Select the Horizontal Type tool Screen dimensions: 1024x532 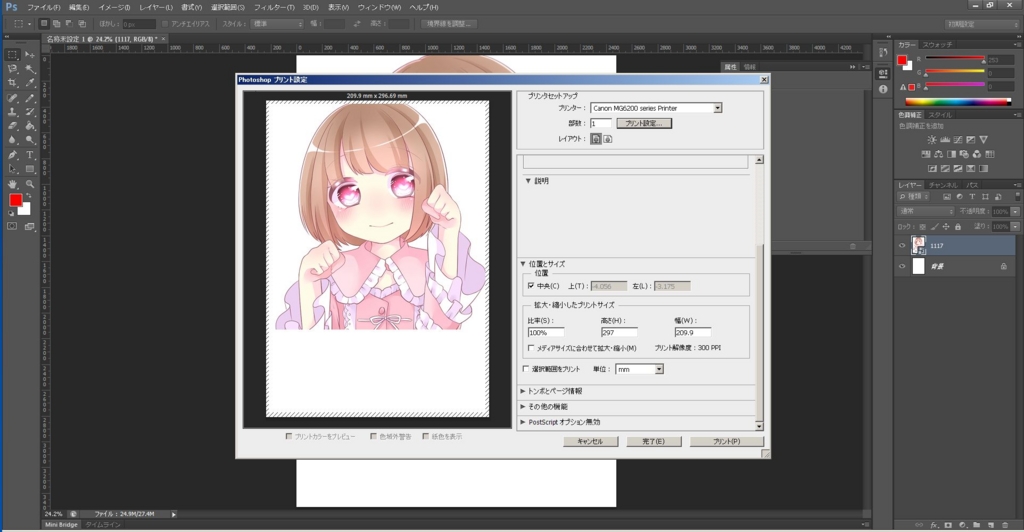30,155
